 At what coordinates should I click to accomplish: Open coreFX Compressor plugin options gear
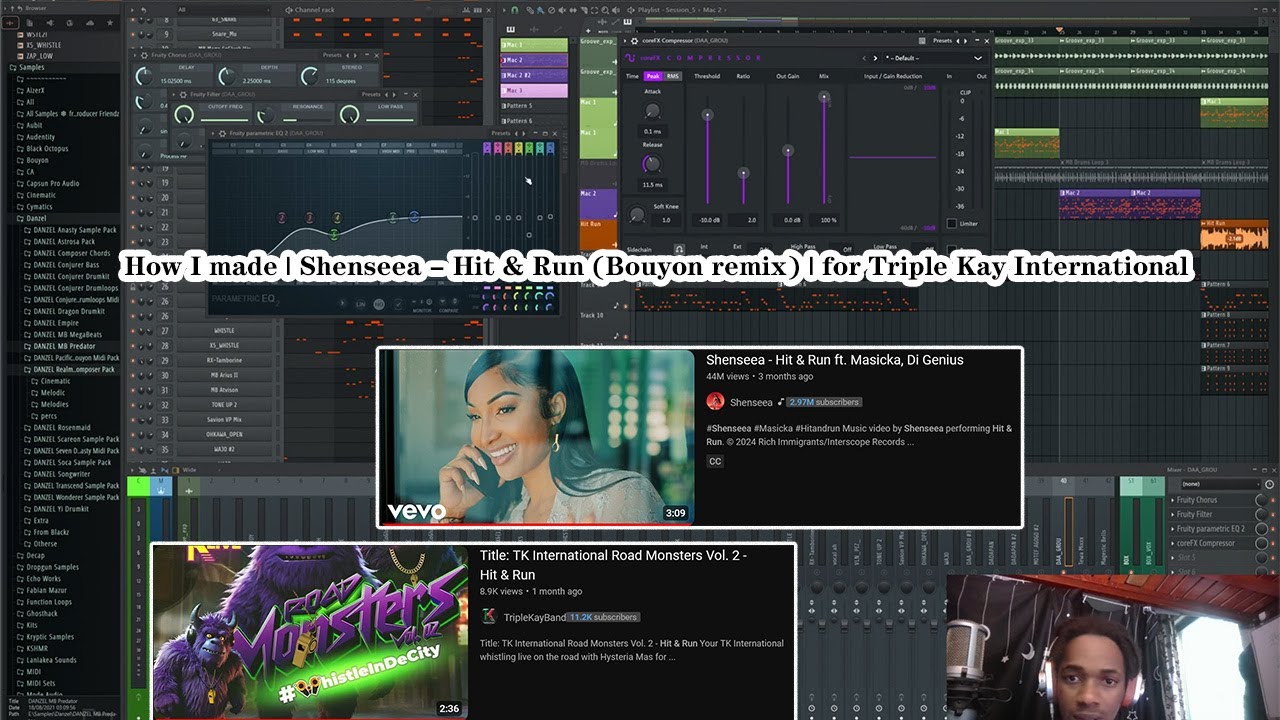(x=634, y=41)
